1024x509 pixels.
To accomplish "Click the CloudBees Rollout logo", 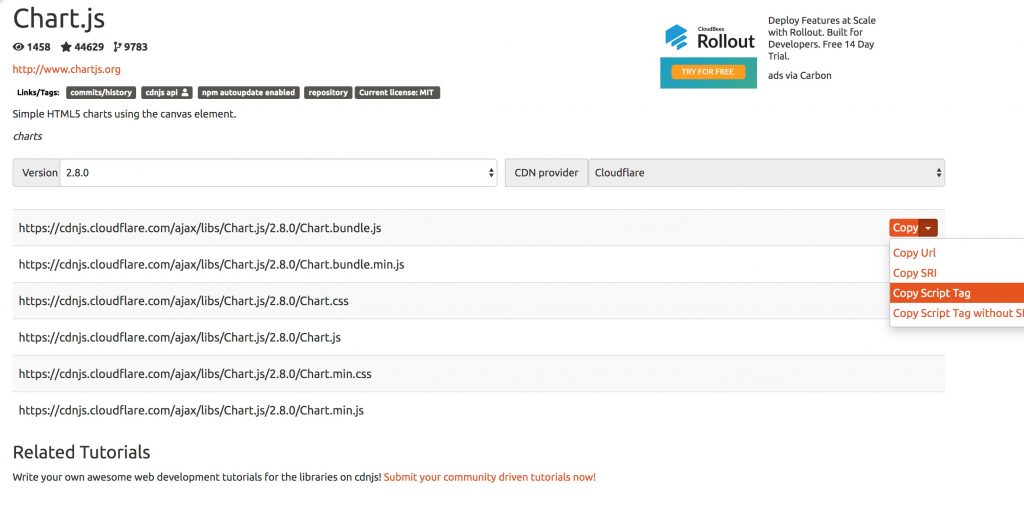I will 710,38.
